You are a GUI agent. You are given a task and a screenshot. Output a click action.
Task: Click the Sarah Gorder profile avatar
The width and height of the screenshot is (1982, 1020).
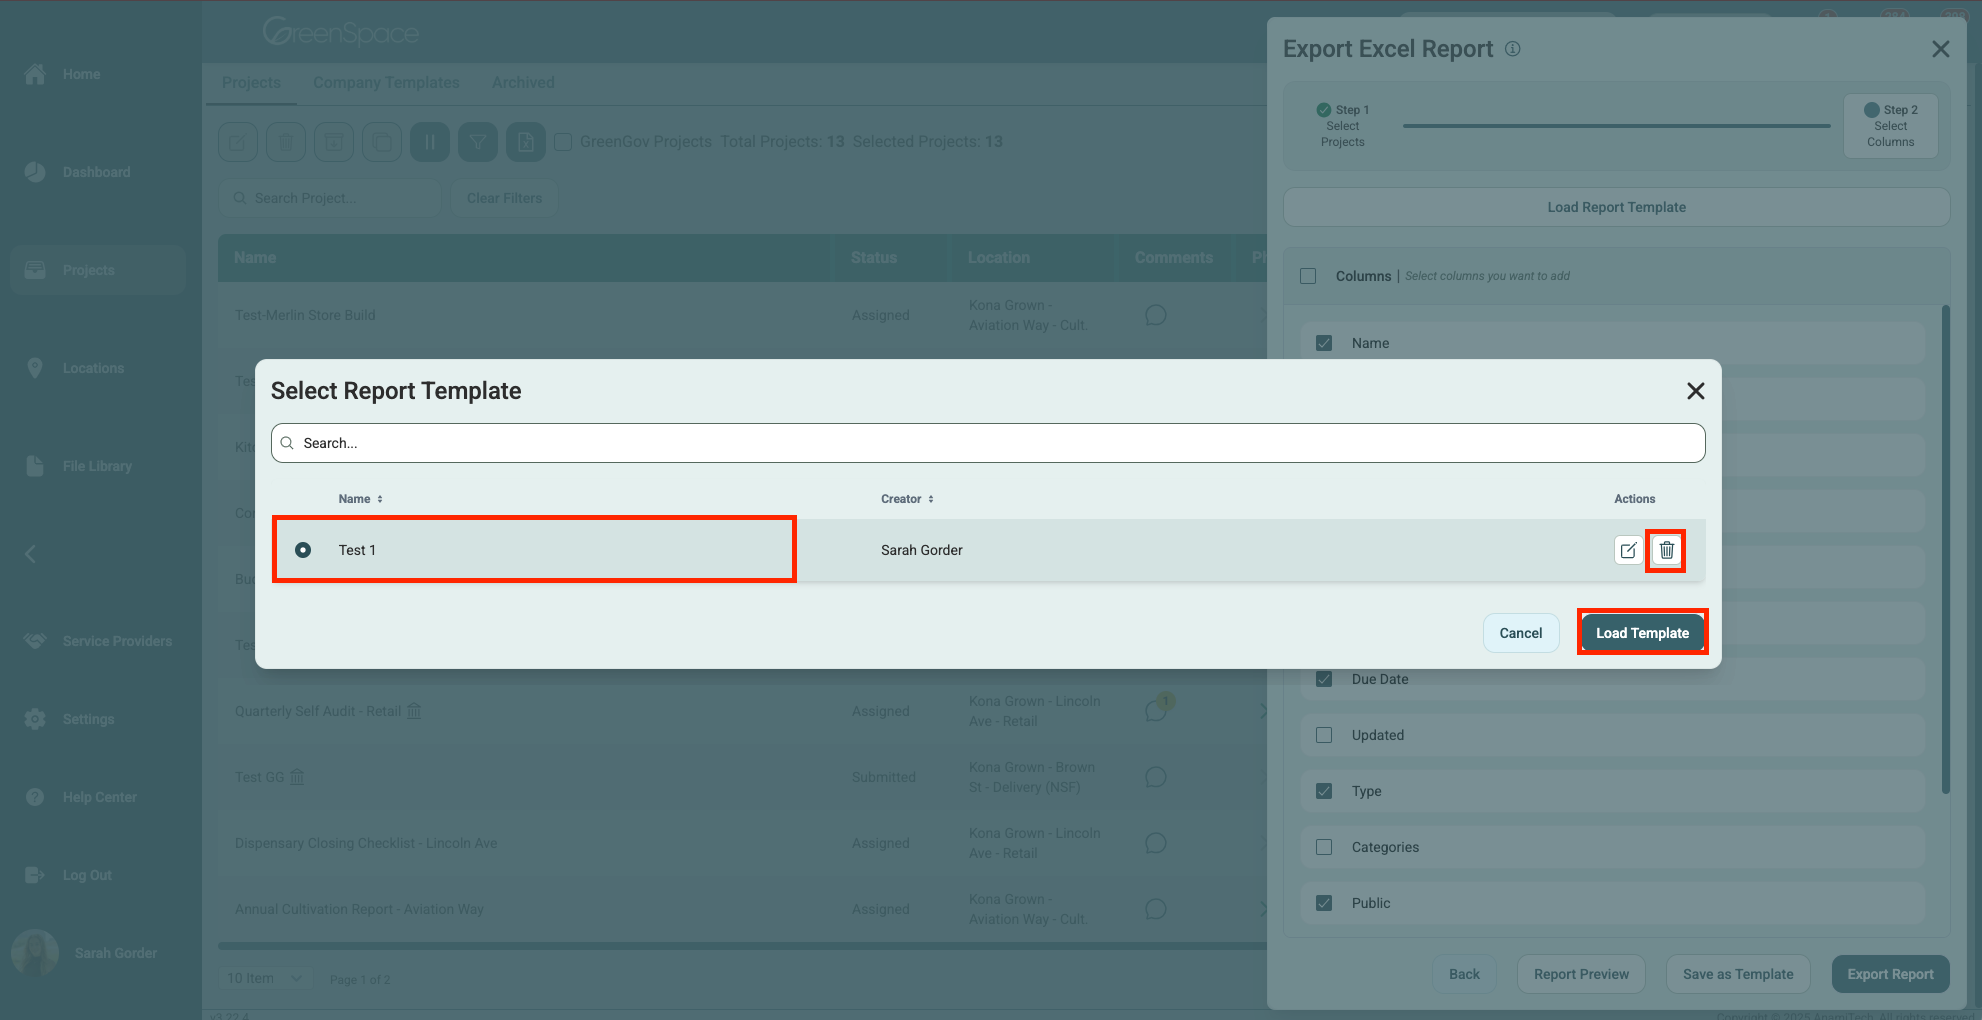[x=35, y=953]
